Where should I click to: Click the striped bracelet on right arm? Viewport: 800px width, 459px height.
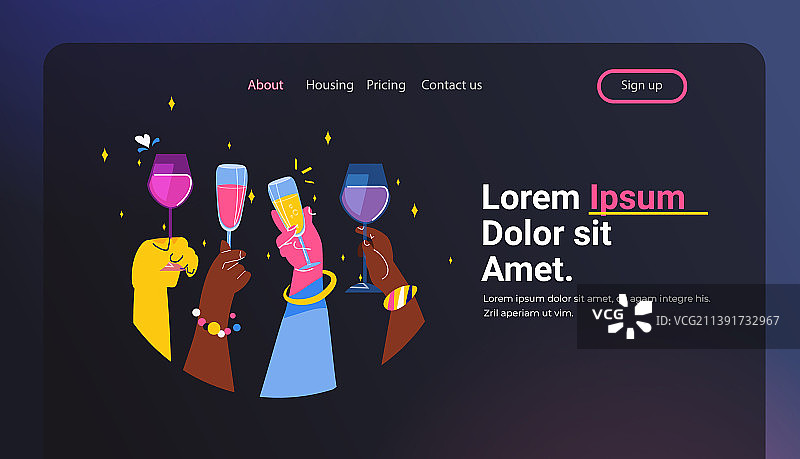(x=400, y=298)
